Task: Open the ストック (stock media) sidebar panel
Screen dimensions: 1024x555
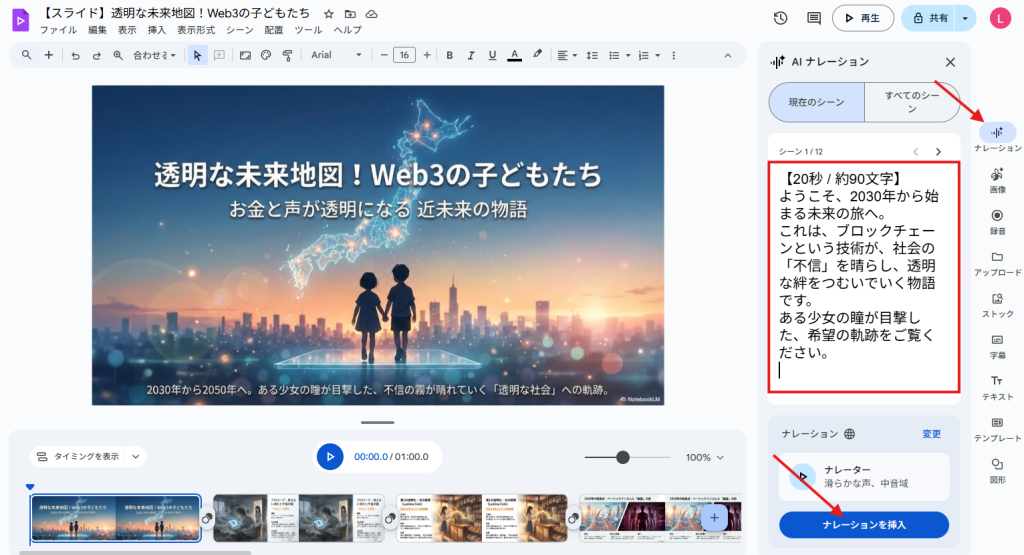Action: [996, 304]
